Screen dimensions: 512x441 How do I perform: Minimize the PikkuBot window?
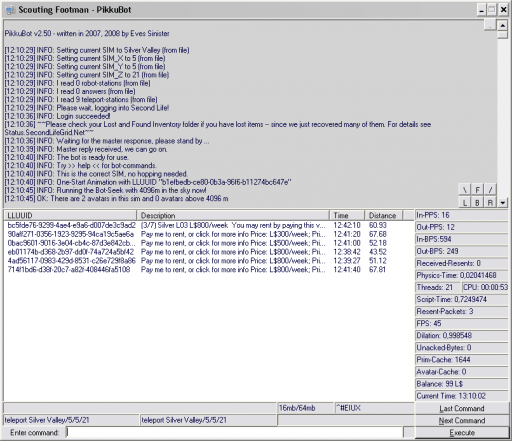tap(482, 10)
